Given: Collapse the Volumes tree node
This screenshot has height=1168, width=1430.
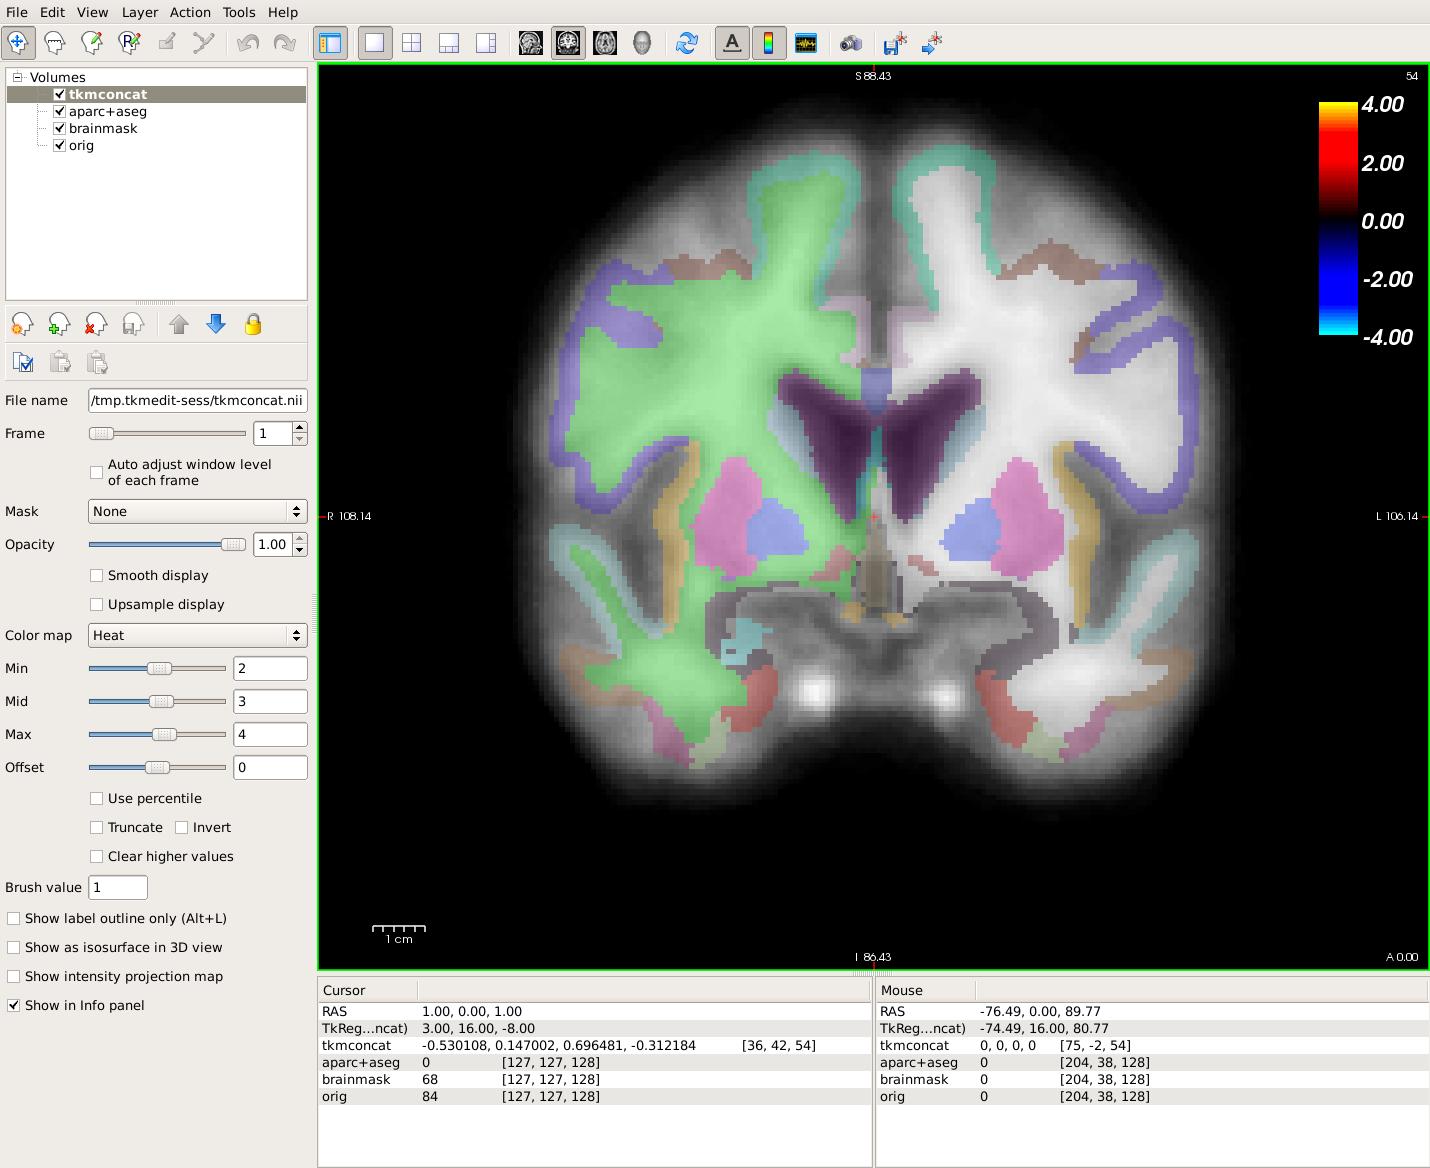Looking at the screenshot, I should [17, 77].
